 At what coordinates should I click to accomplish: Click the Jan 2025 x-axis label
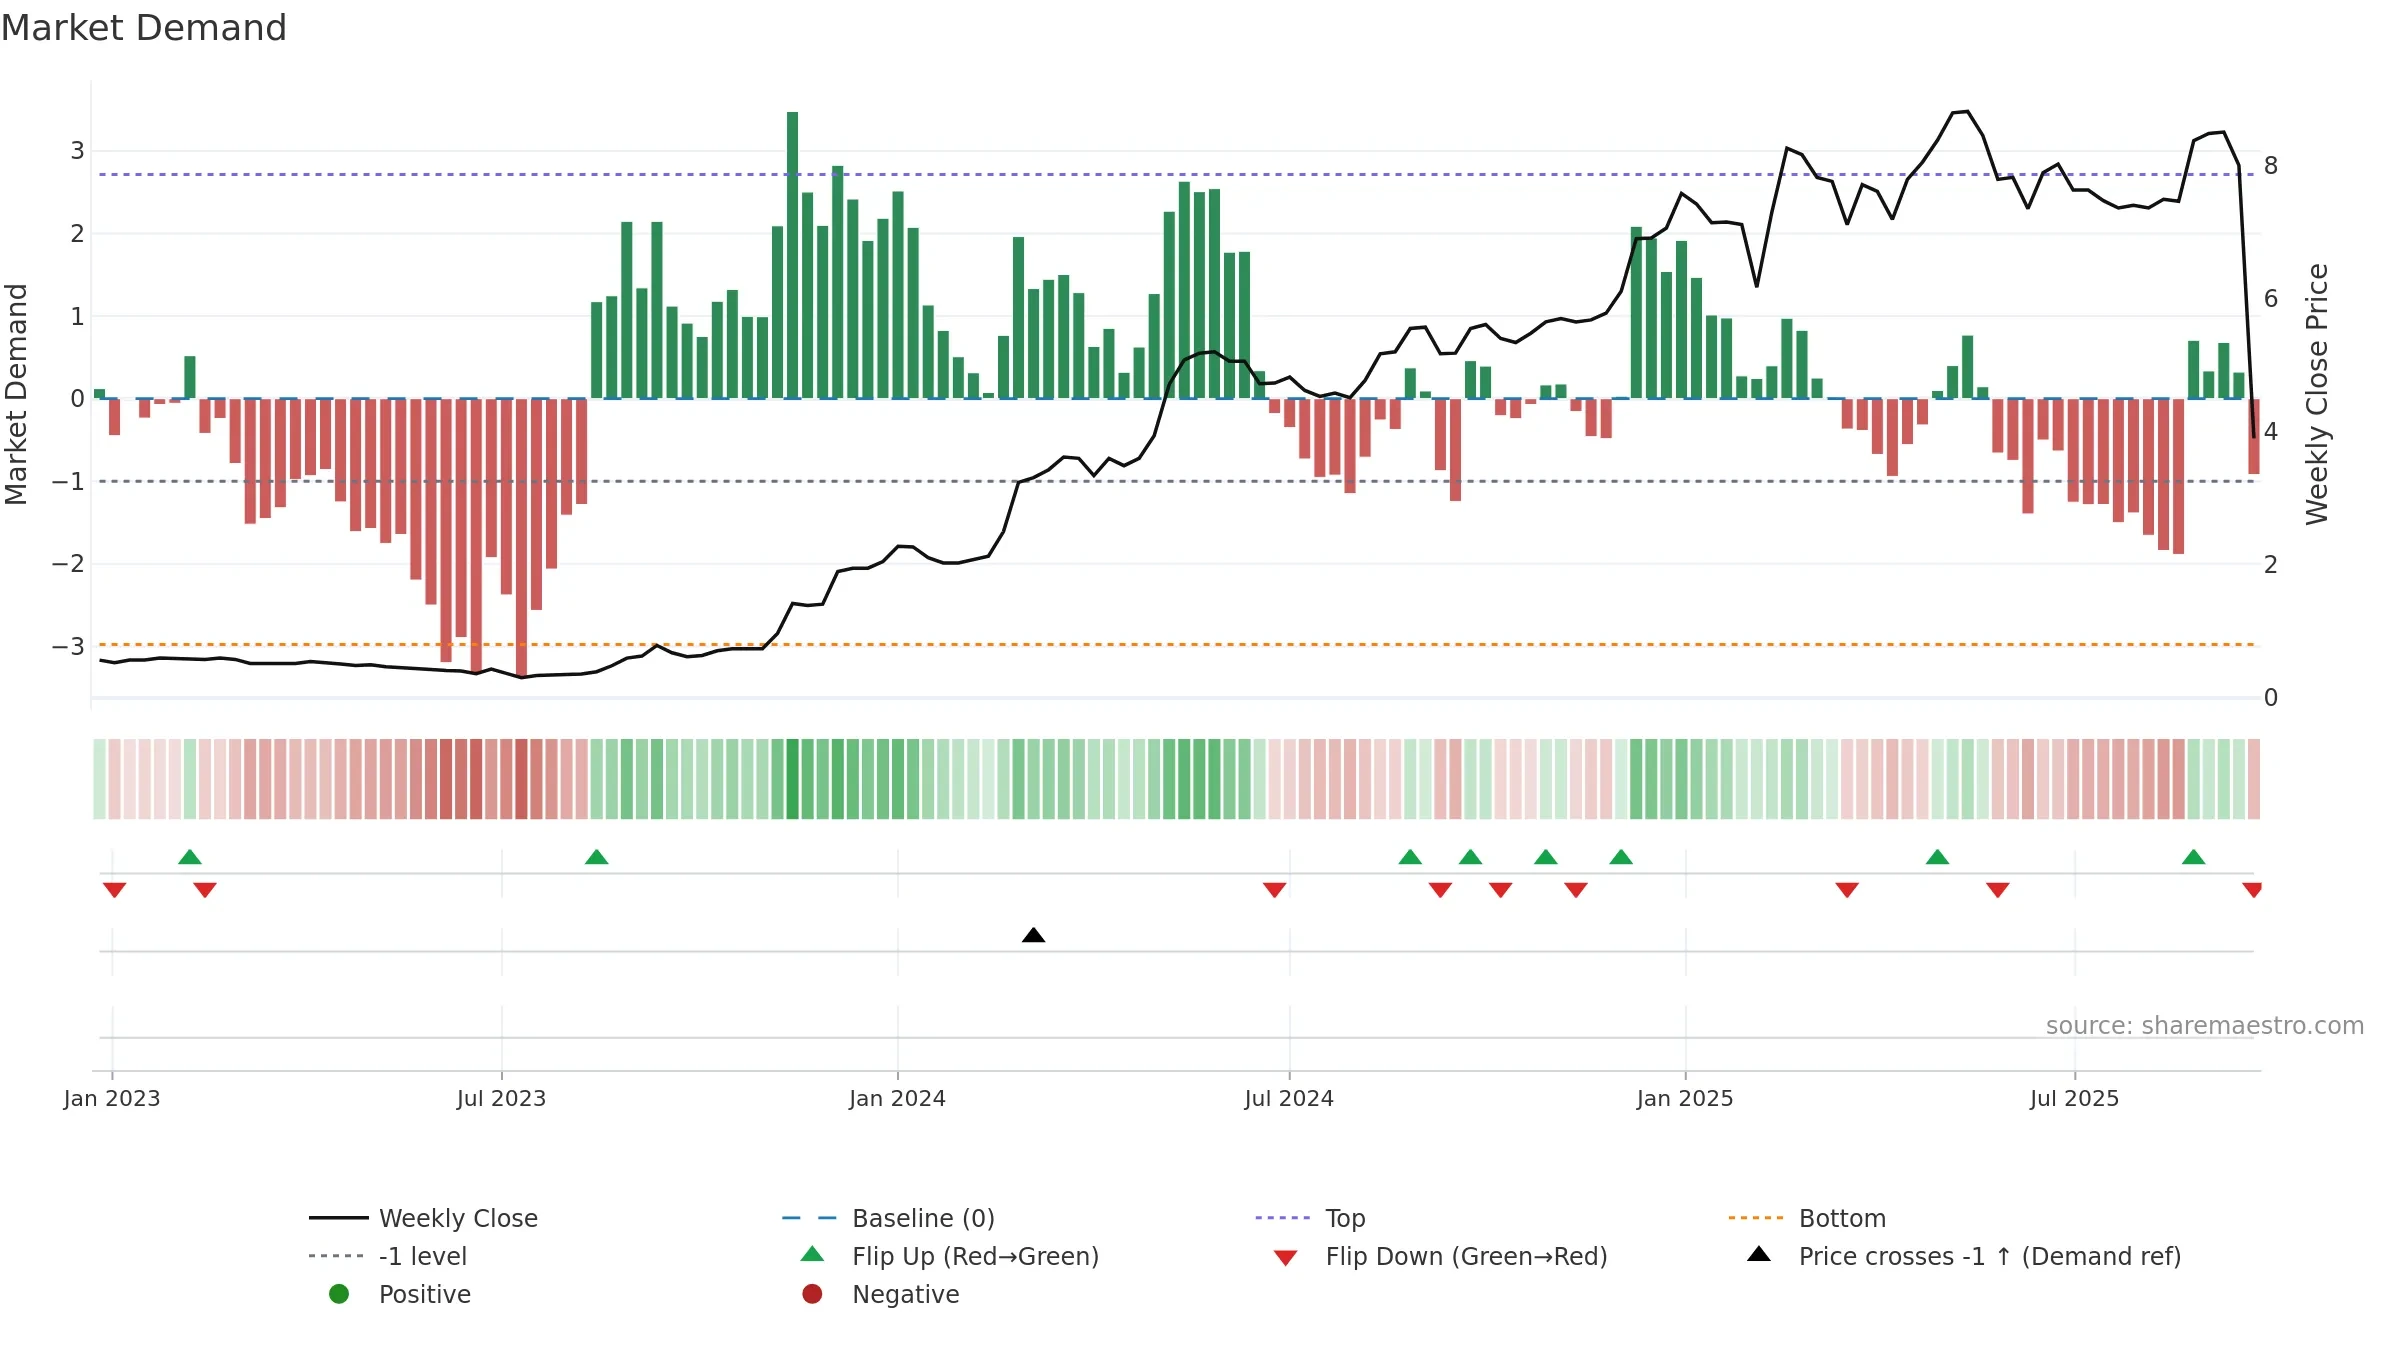coord(1685,1098)
